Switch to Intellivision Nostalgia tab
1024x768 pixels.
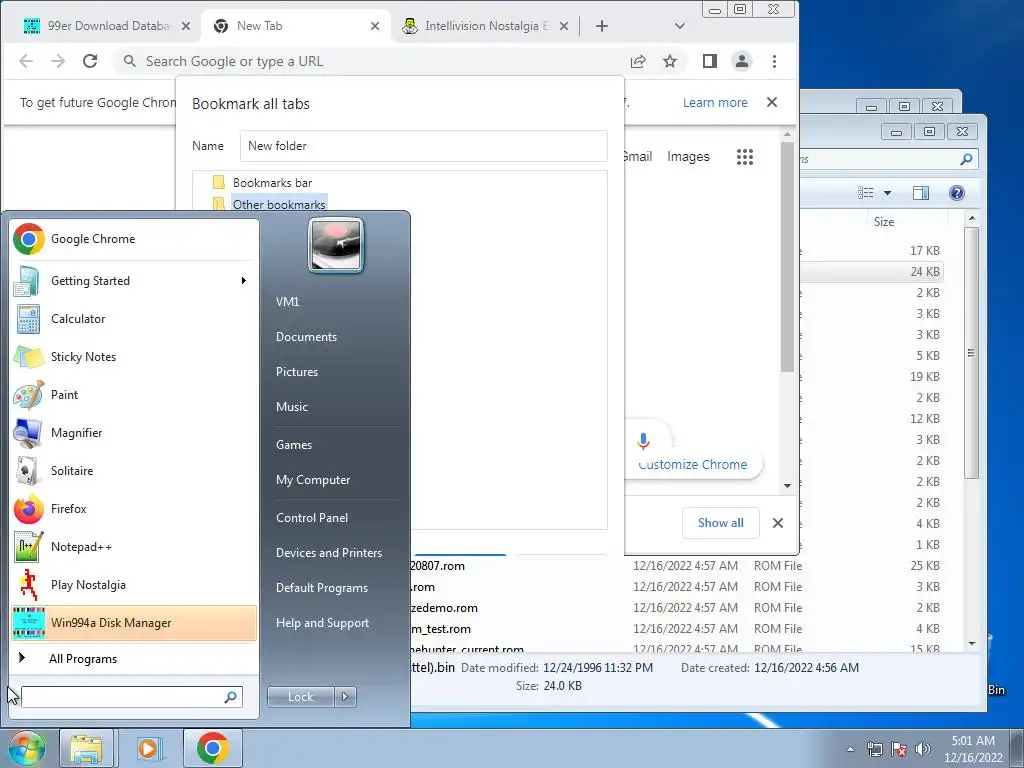click(x=485, y=26)
